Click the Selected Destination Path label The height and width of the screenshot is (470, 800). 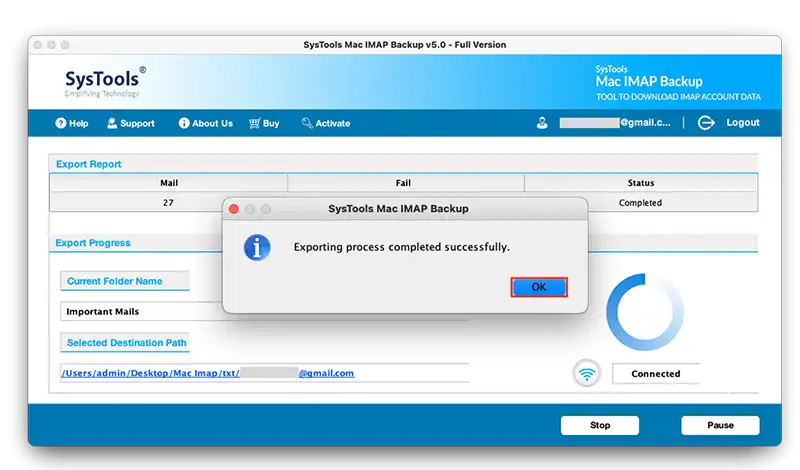[x=125, y=342]
